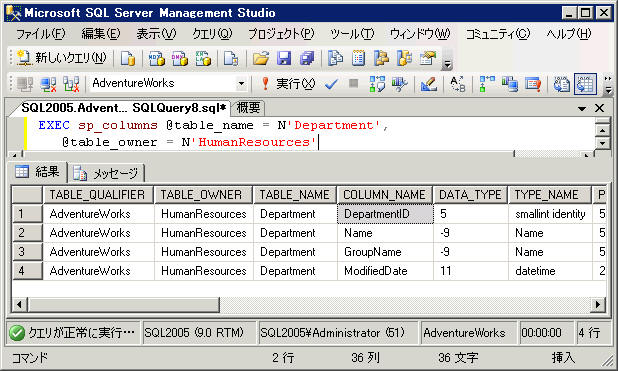This screenshot has width=618, height=371.
Task: Select the ModifiedDate cell
Action: (x=385, y=271)
